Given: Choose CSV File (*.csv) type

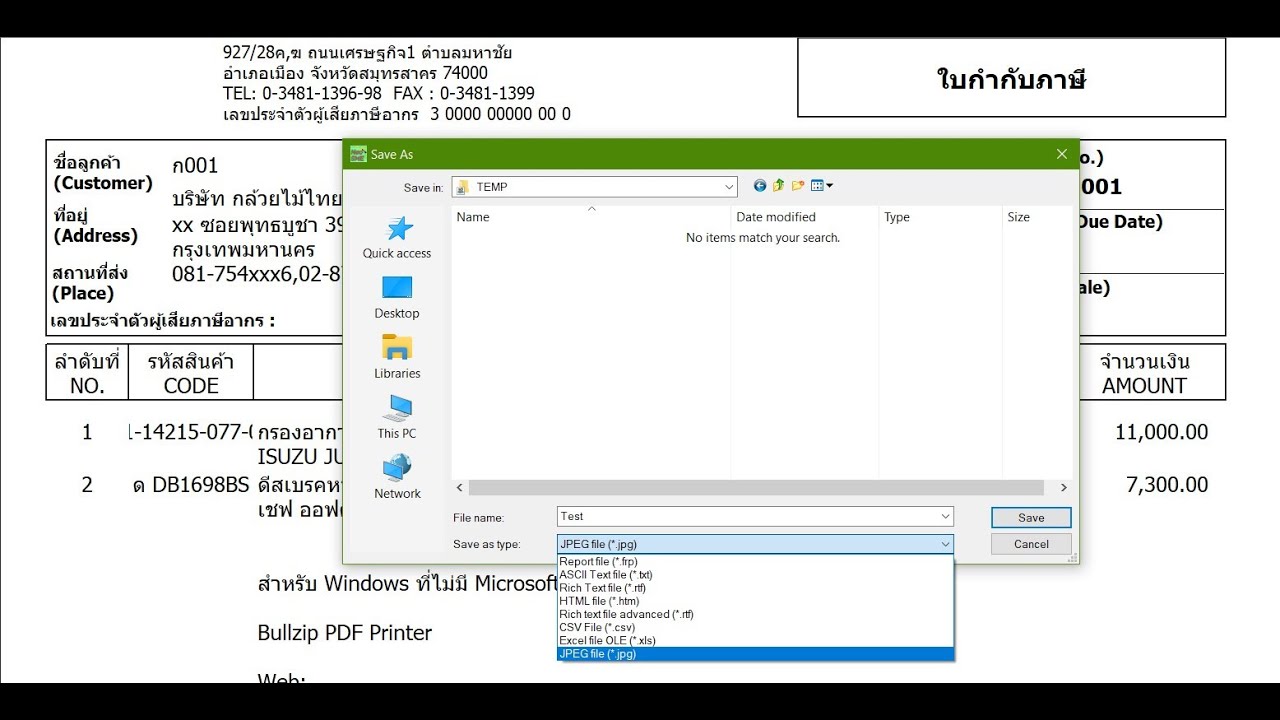Looking at the screenshot, I should (x=755, y=627).
